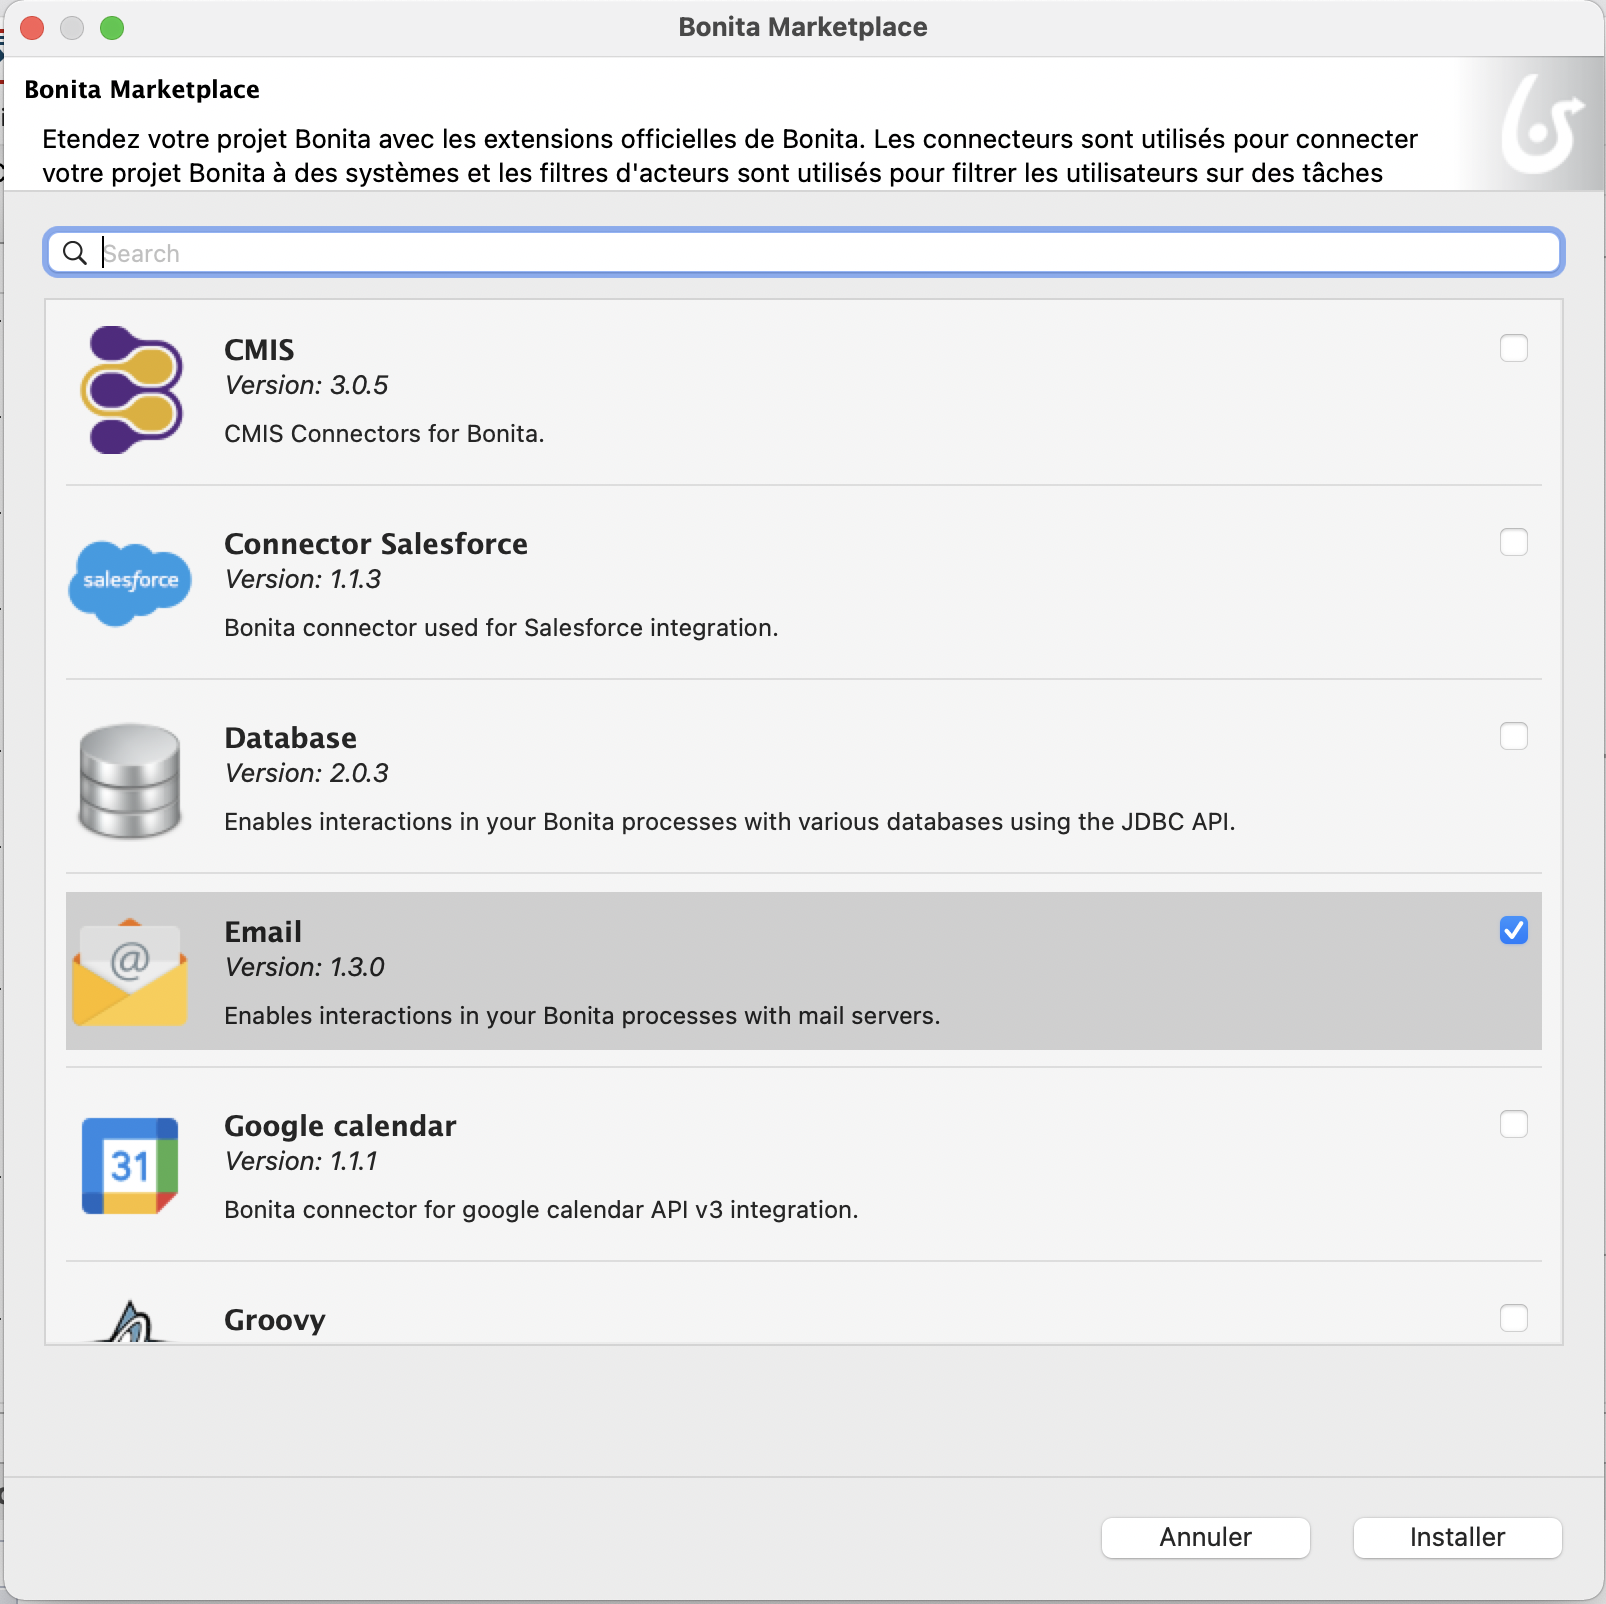Click the green zoom window button
This screenshot has width=1606, height=1604.
(112, 28)
